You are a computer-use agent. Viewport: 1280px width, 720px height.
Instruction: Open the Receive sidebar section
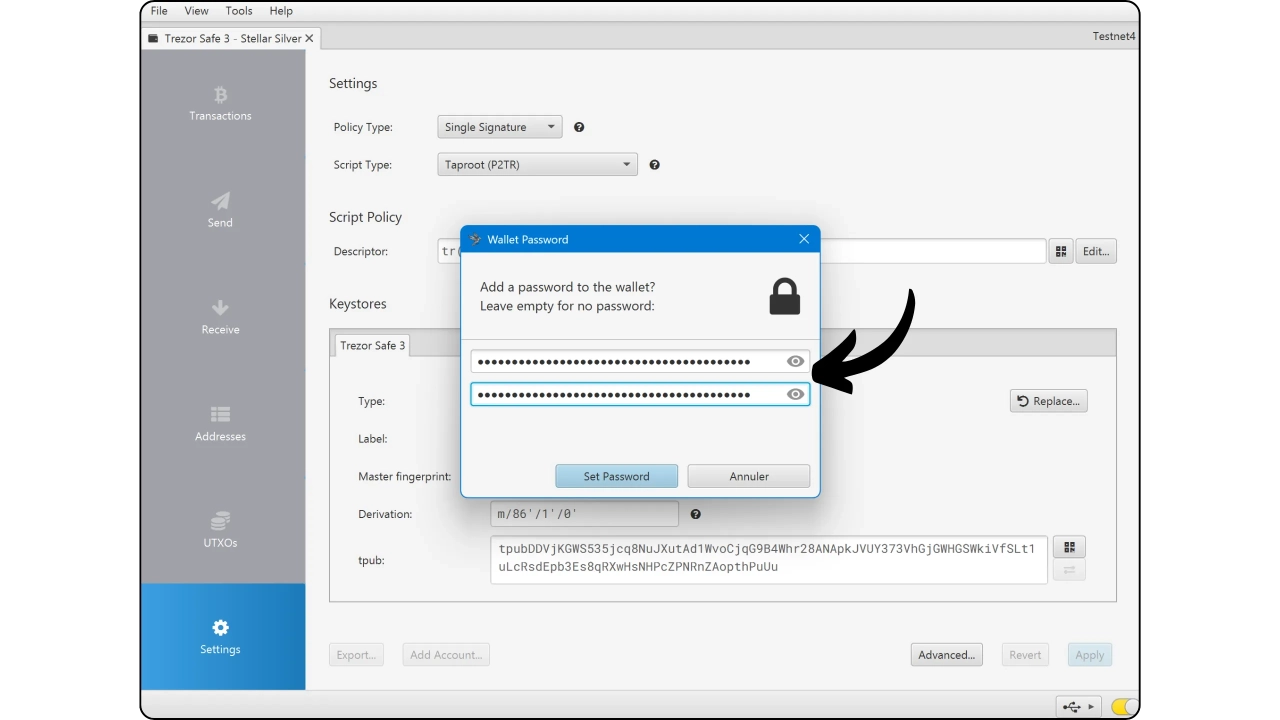[220, 317]
